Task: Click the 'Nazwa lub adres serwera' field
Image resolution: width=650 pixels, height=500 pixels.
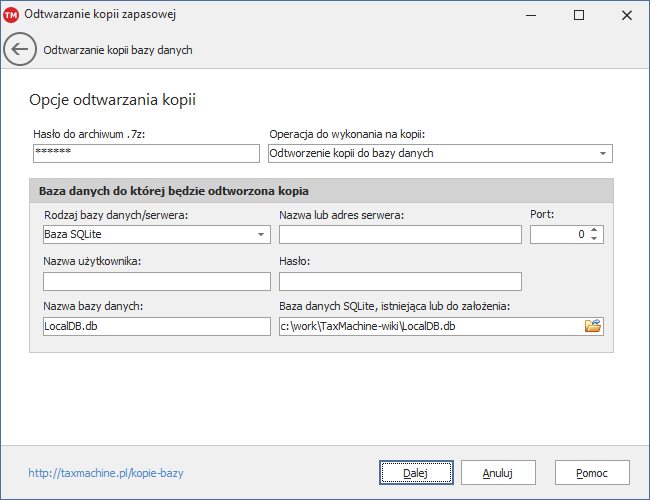Action: (400, 234)
